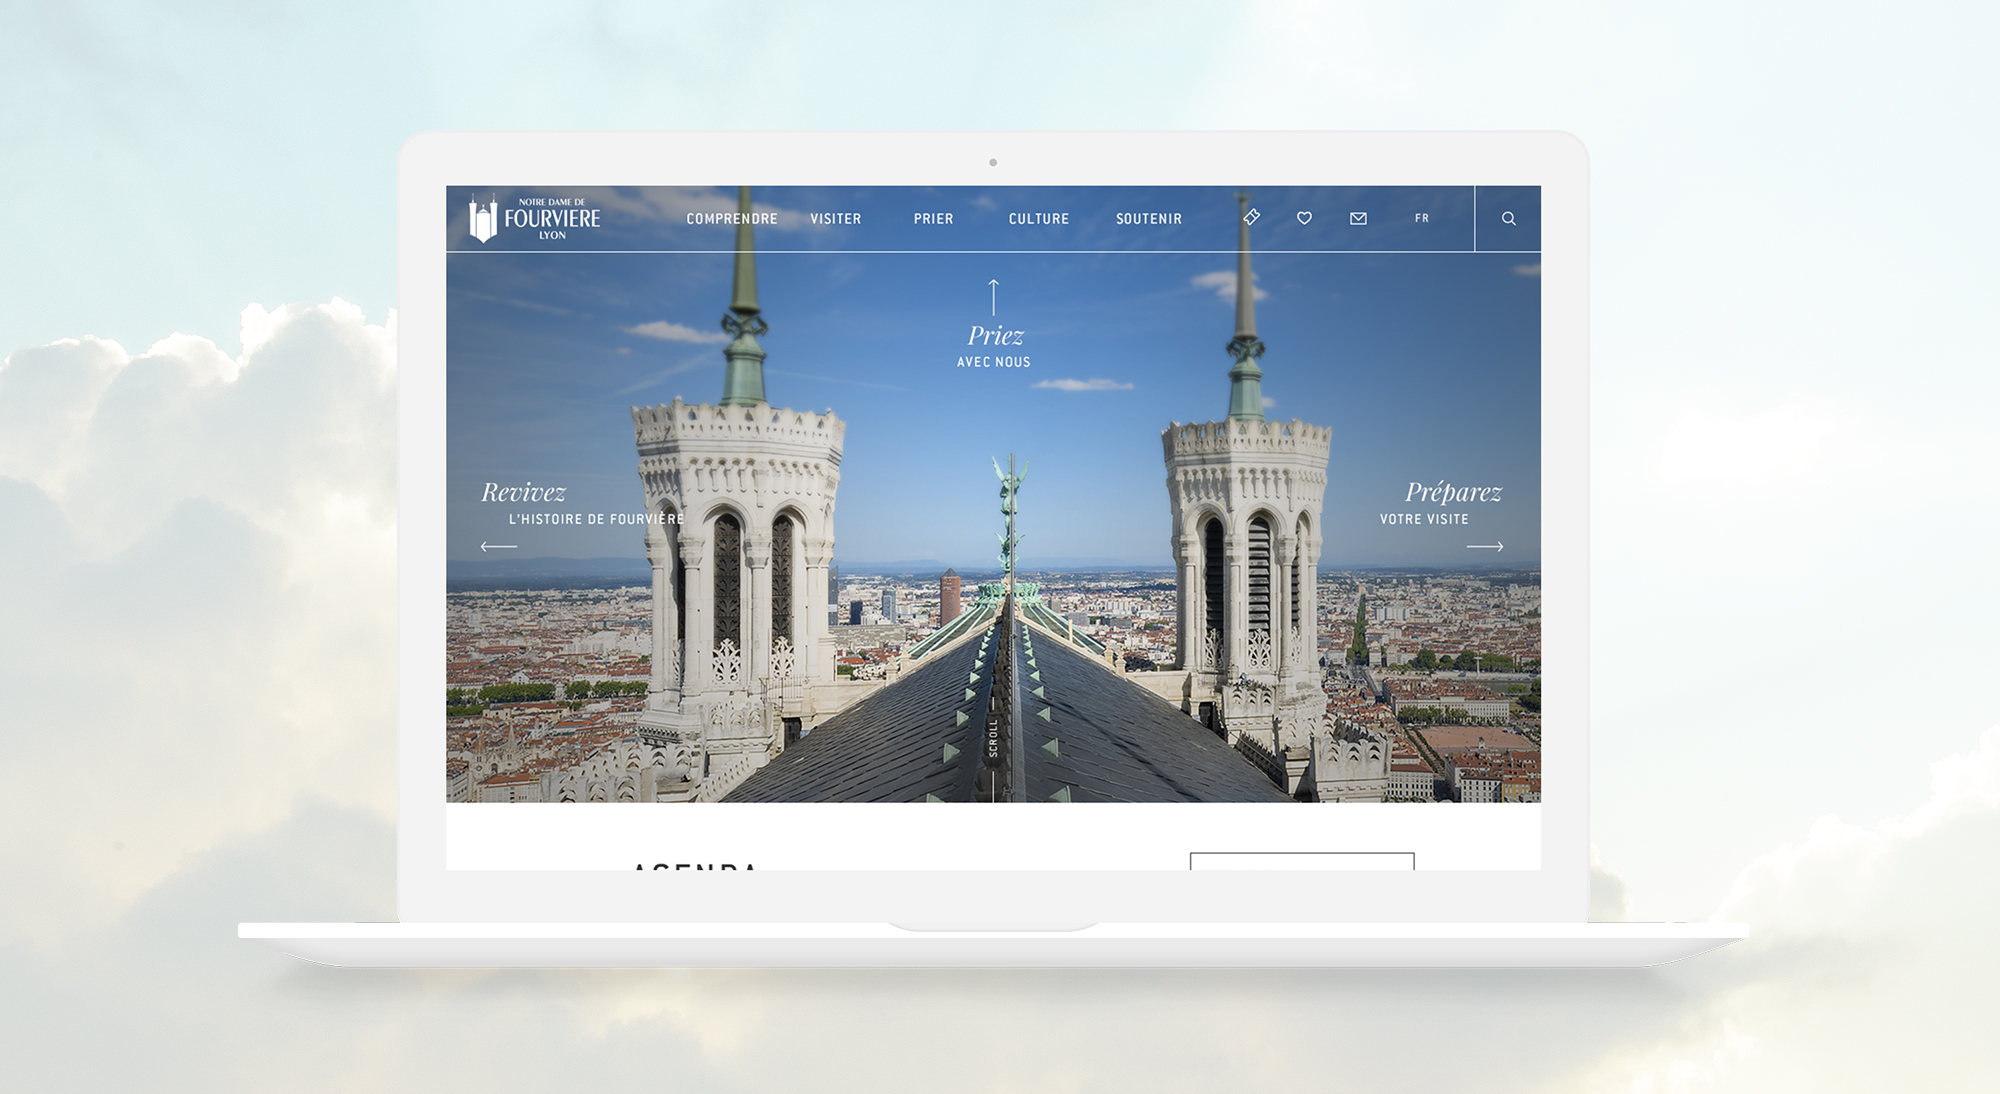
Task: Click the right arrow under Préparez
Action: tap(1485, 546)
